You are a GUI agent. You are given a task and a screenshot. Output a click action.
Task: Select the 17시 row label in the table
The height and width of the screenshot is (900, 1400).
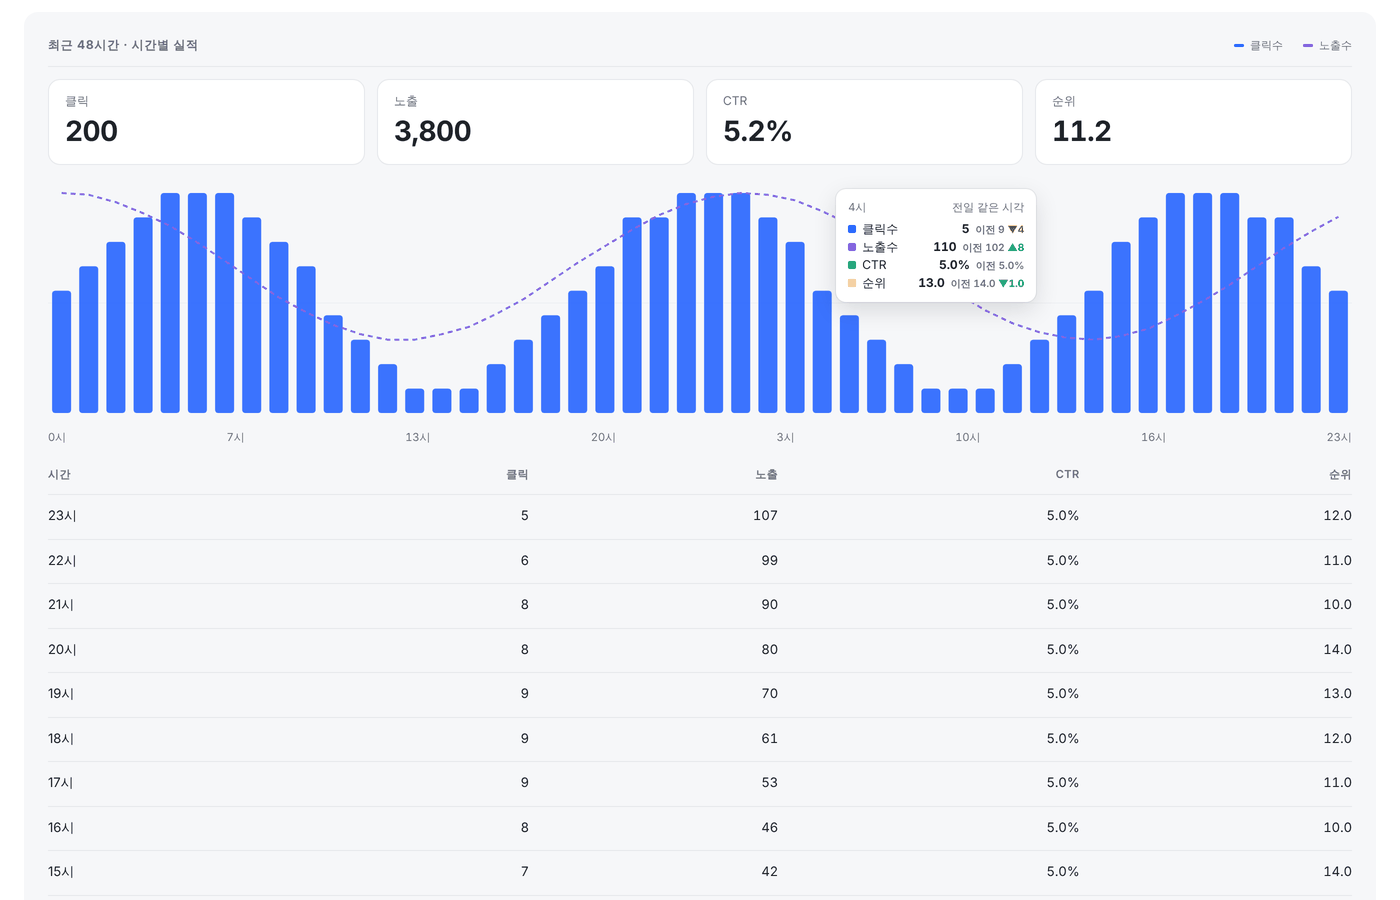click(x=61, y=783)
